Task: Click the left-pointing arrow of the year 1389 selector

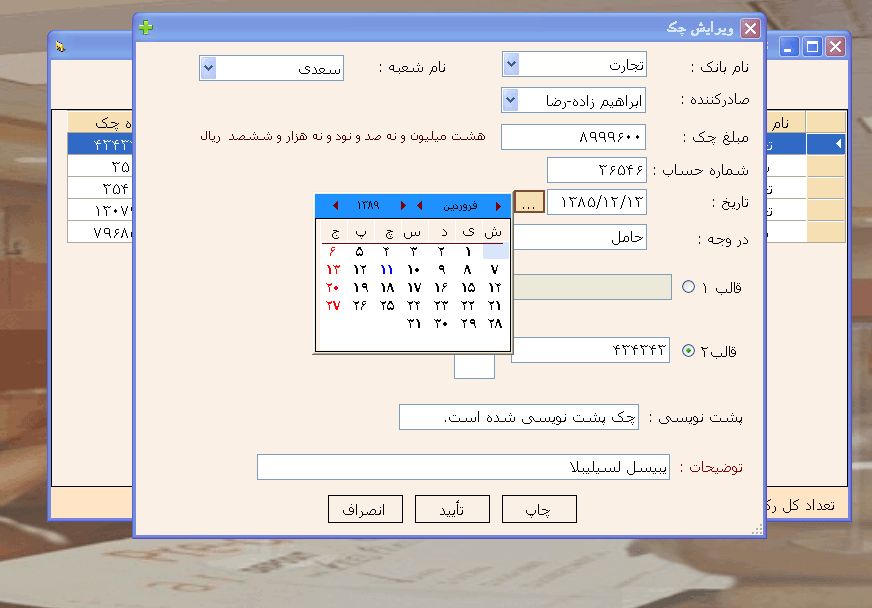Action: pos(335,206)
